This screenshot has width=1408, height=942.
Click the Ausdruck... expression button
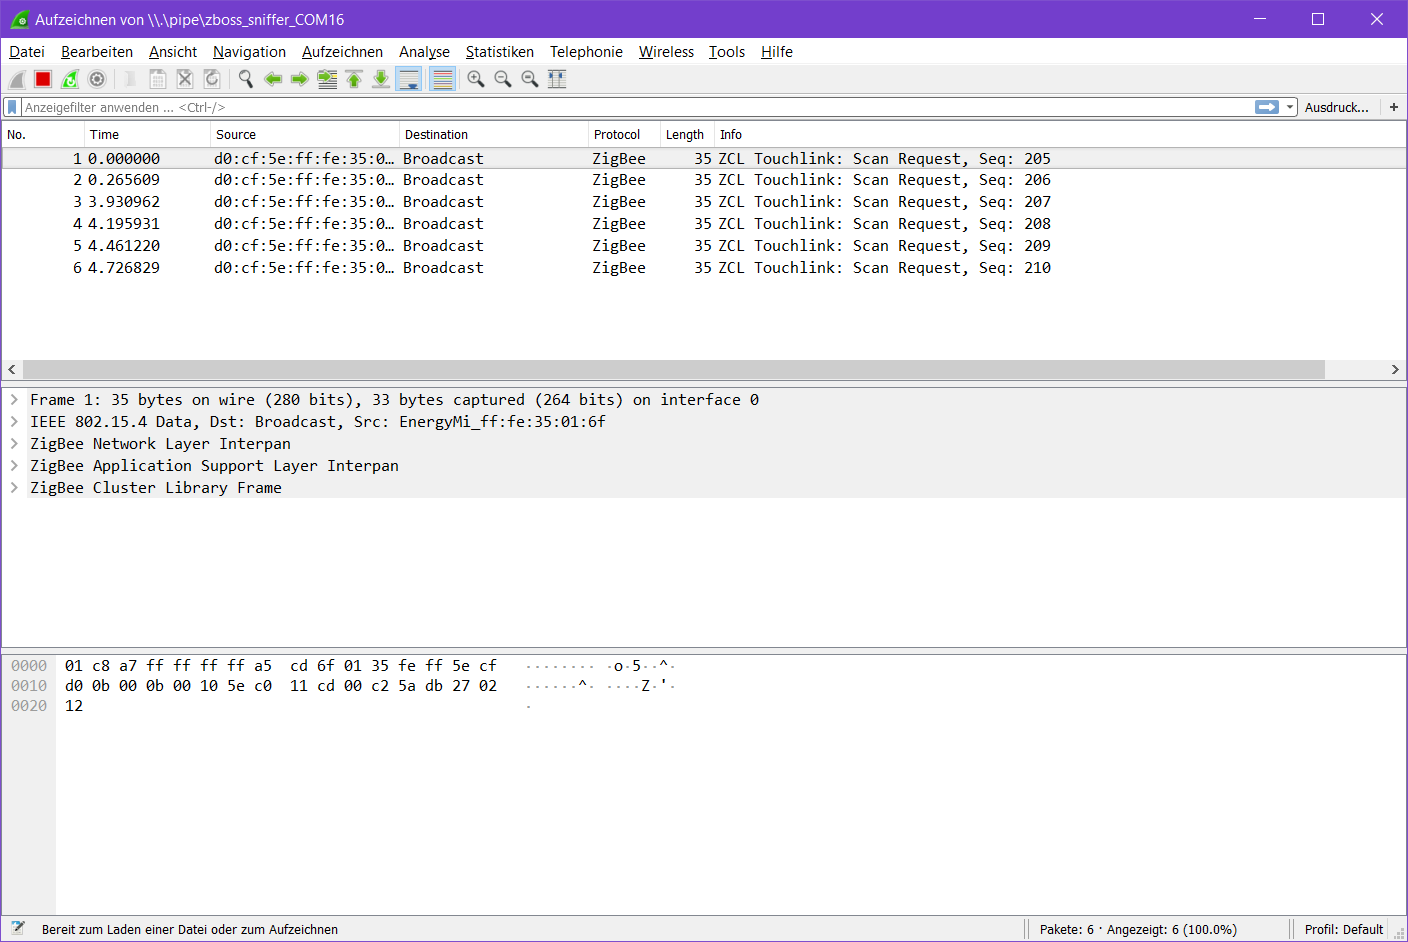(1337, 107)
